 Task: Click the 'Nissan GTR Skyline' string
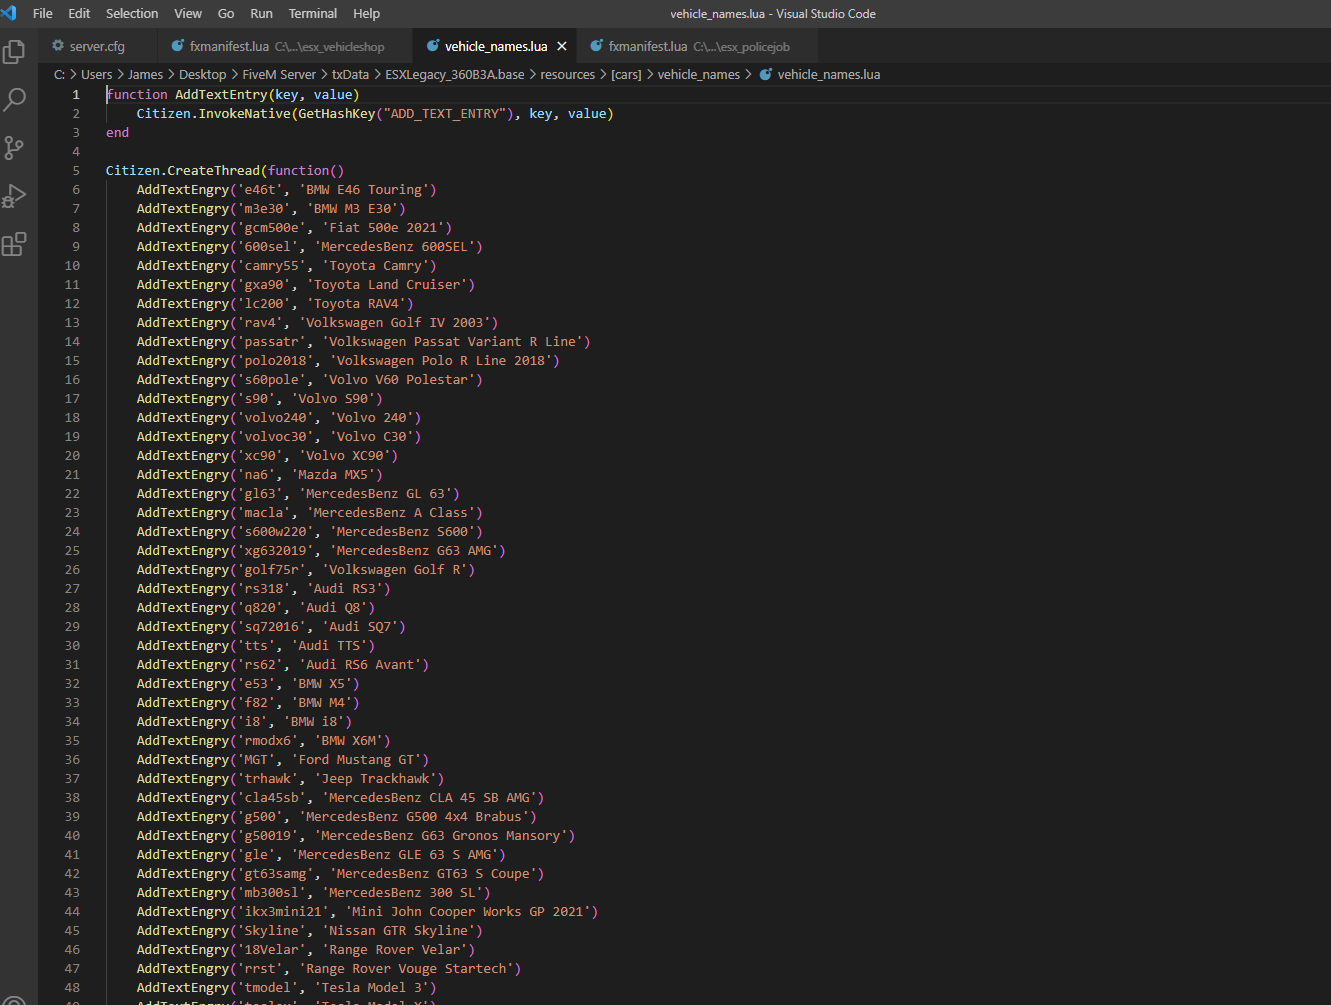coord(399,930)
